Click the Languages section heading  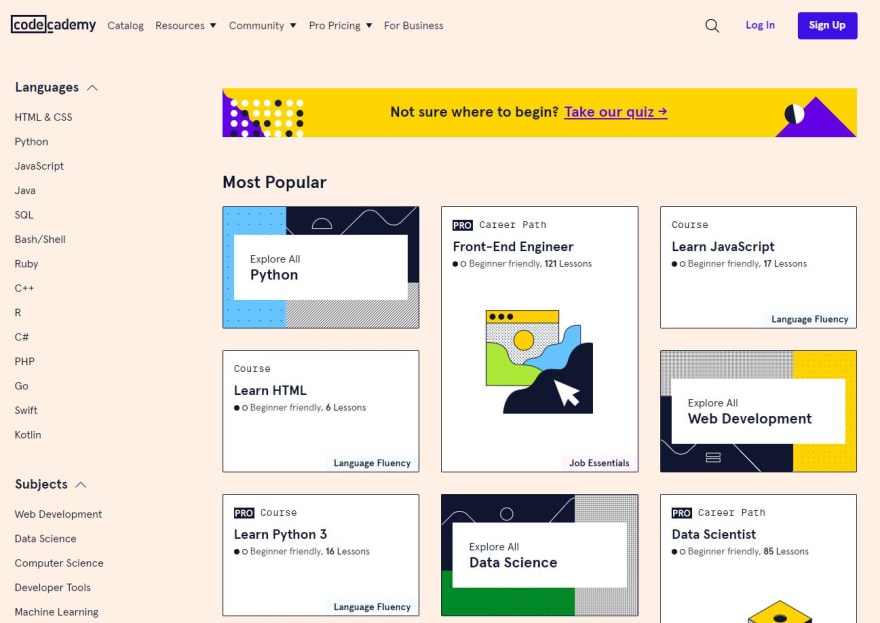pyautogui.click(x=47, y=88)
